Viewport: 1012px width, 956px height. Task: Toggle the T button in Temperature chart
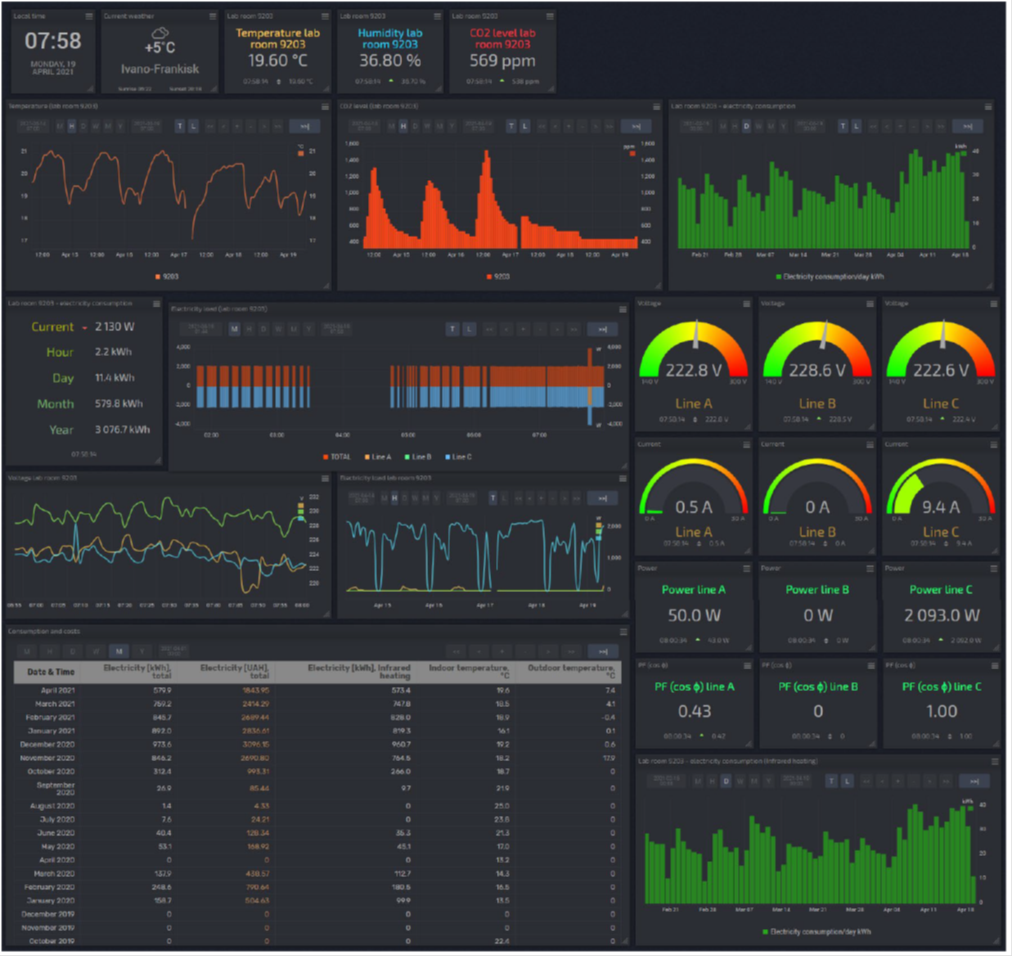180,127
